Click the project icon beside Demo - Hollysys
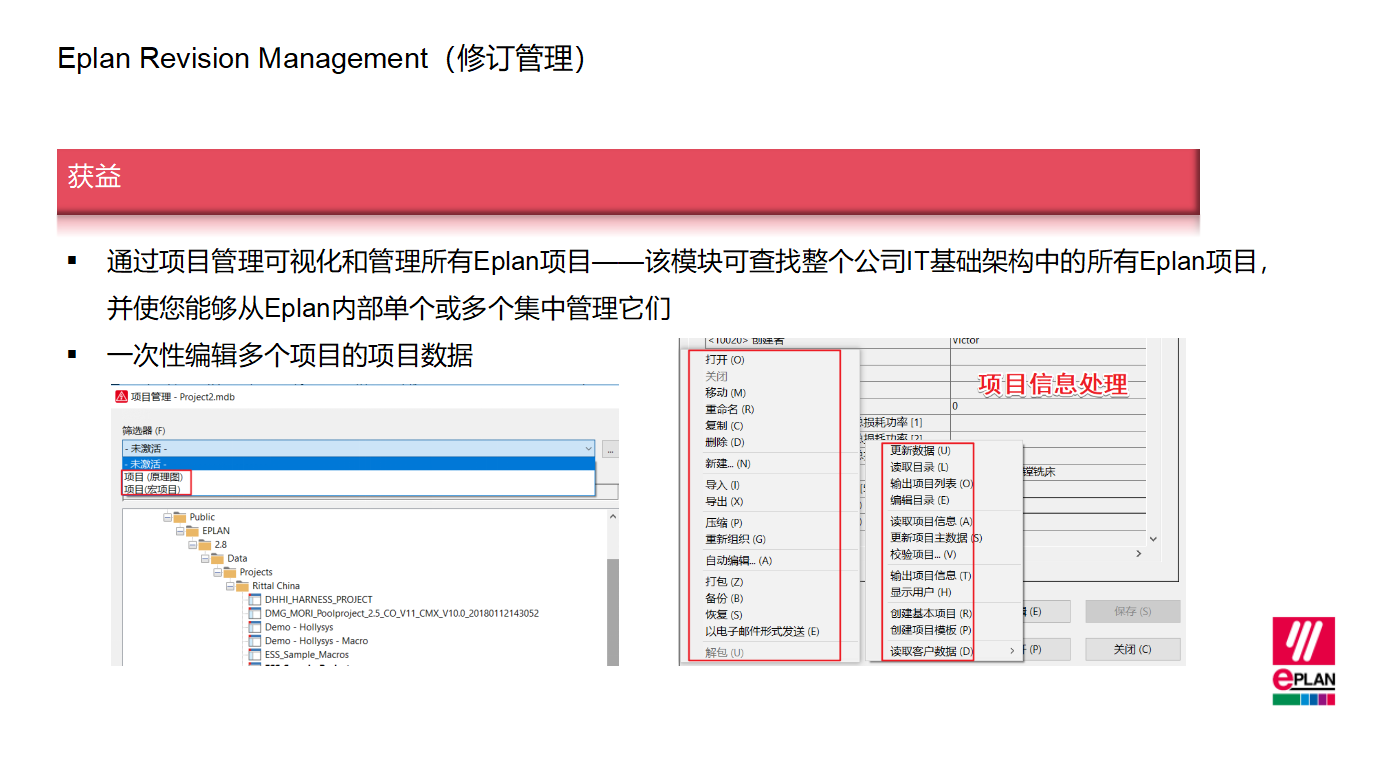The image size is (1392, 779). (x=255, y=627)
